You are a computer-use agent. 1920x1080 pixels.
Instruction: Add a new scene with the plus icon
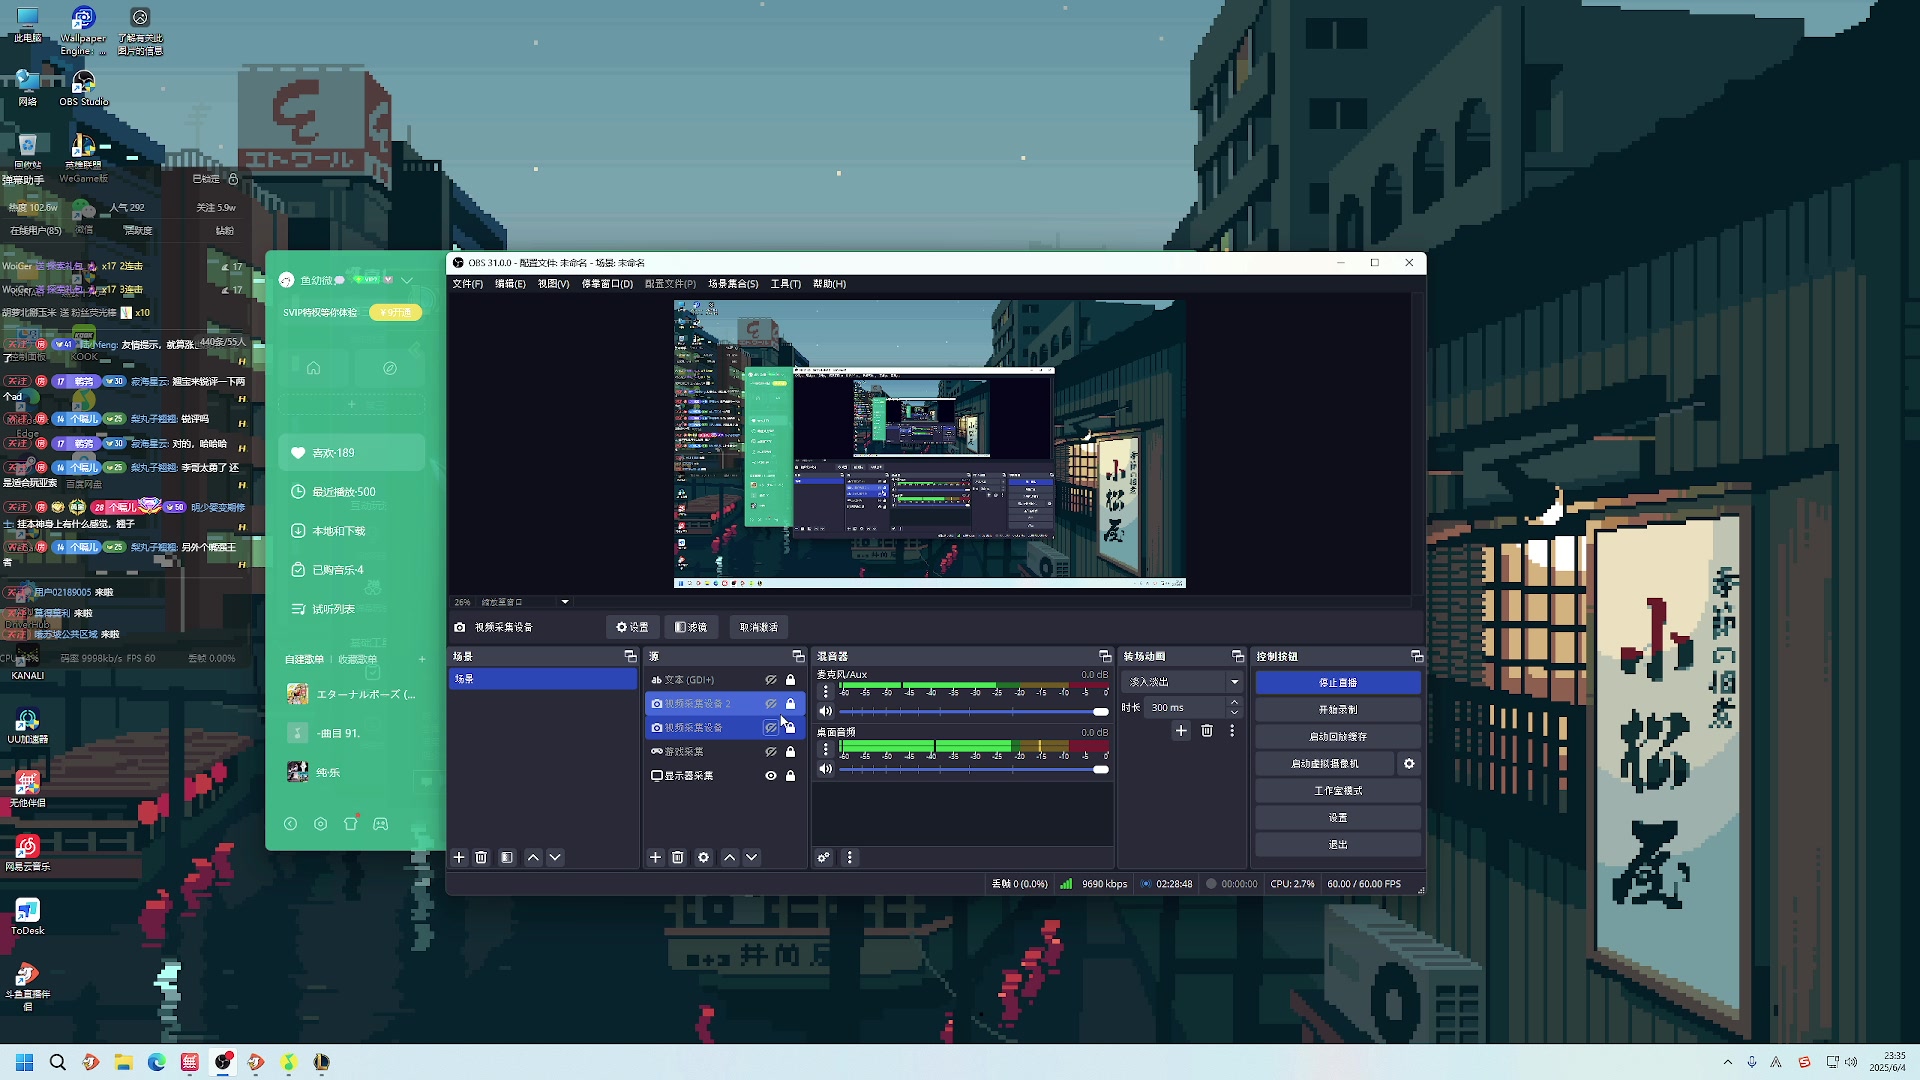(459, 857)
